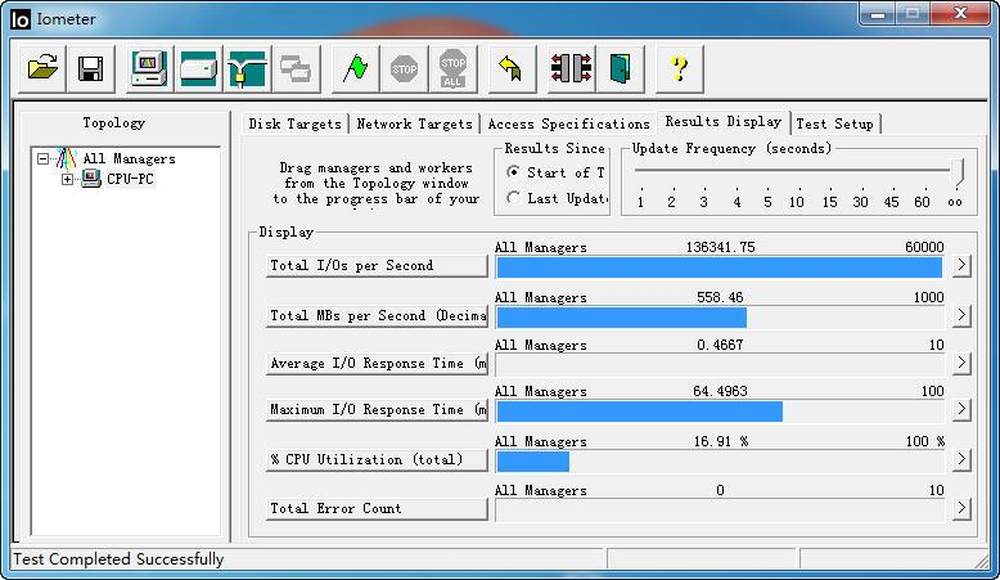Click the Iometer title bar logo

pos(20,19)
